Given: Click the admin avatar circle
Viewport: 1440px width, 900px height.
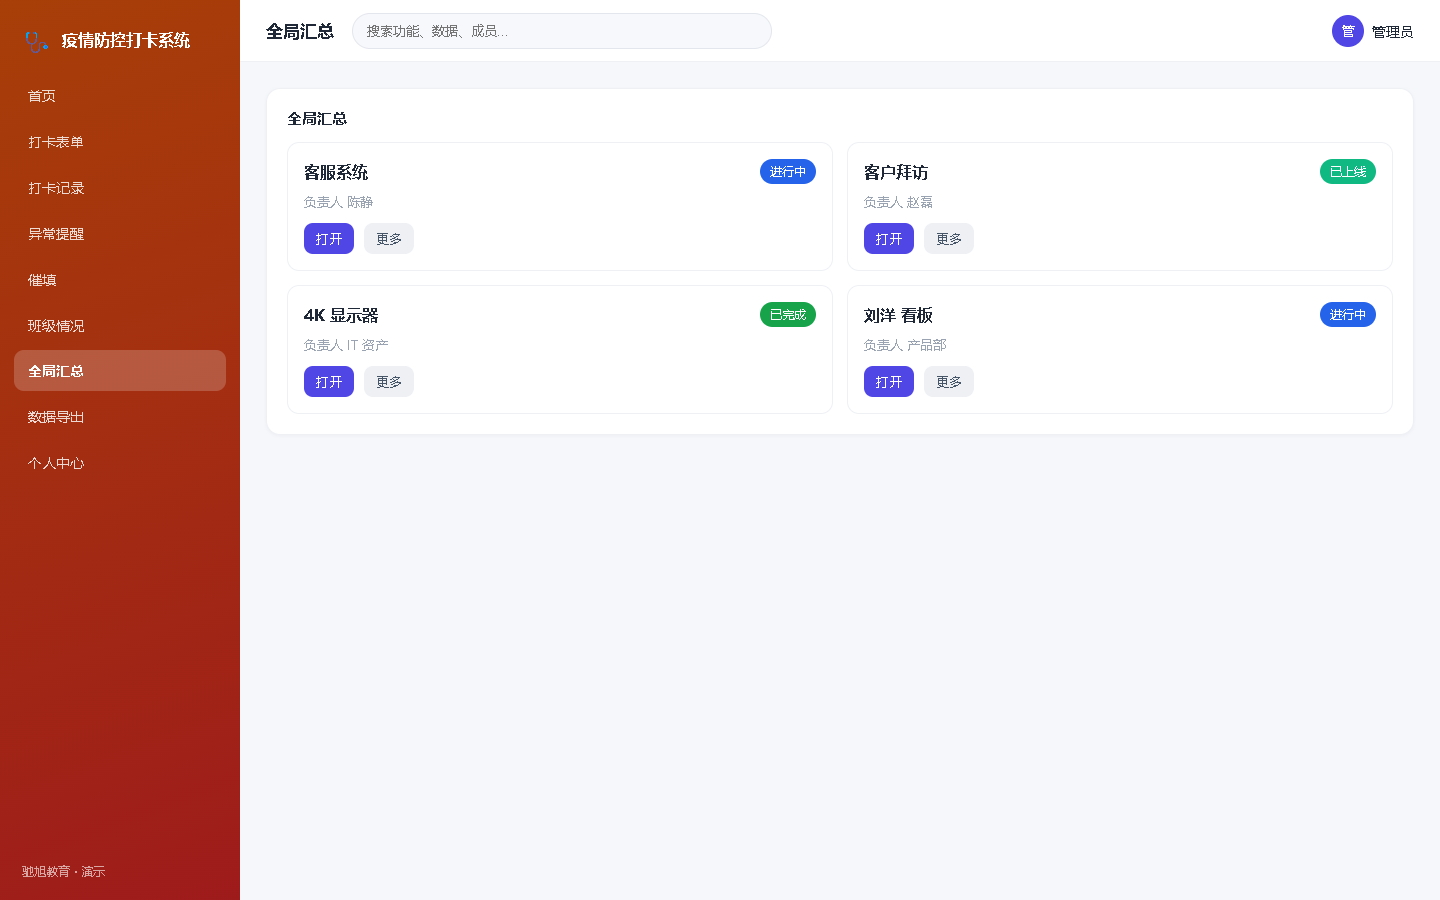Looking at the screenshot, I should click(1348, 31).
